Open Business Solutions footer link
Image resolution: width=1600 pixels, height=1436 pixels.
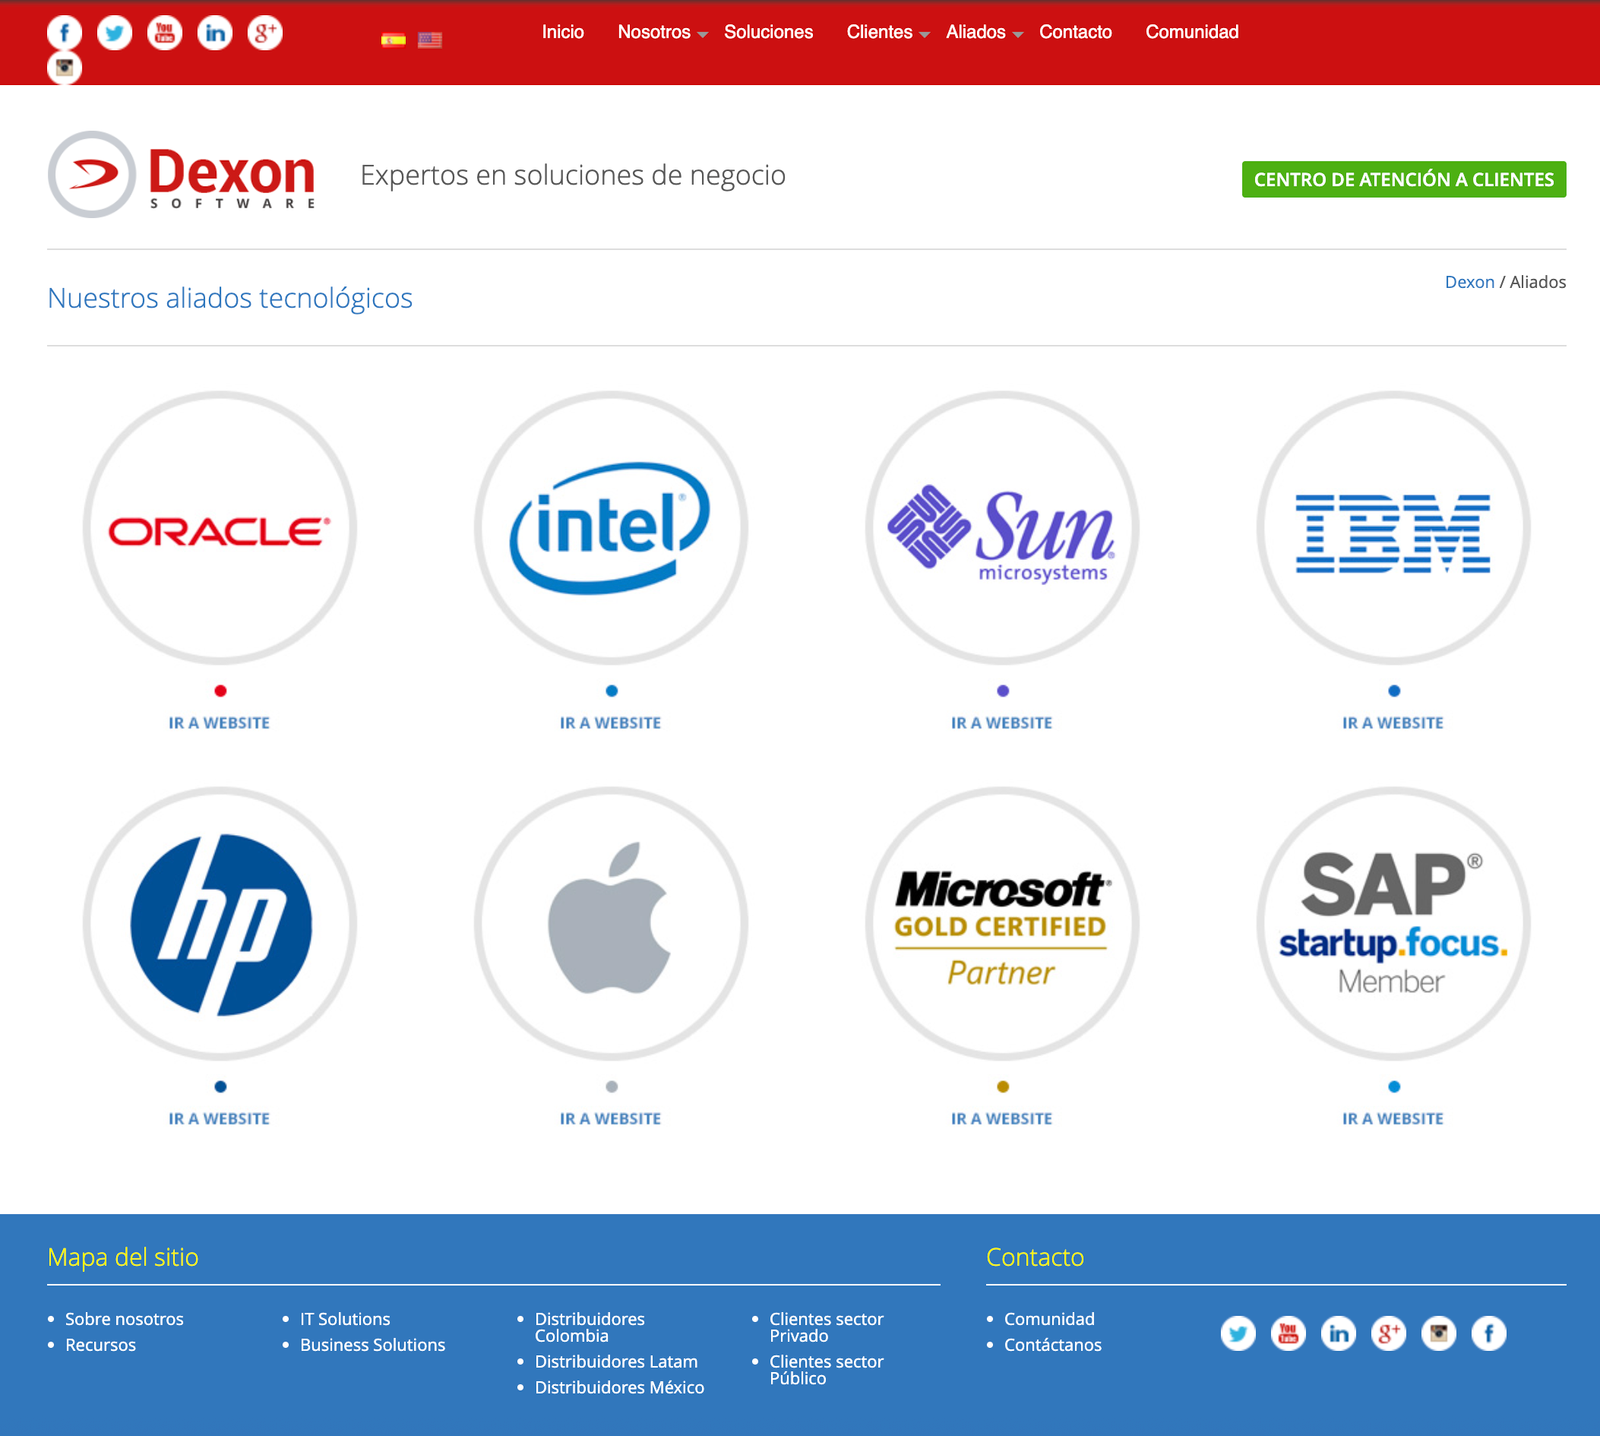click(x=372, y=1345)
